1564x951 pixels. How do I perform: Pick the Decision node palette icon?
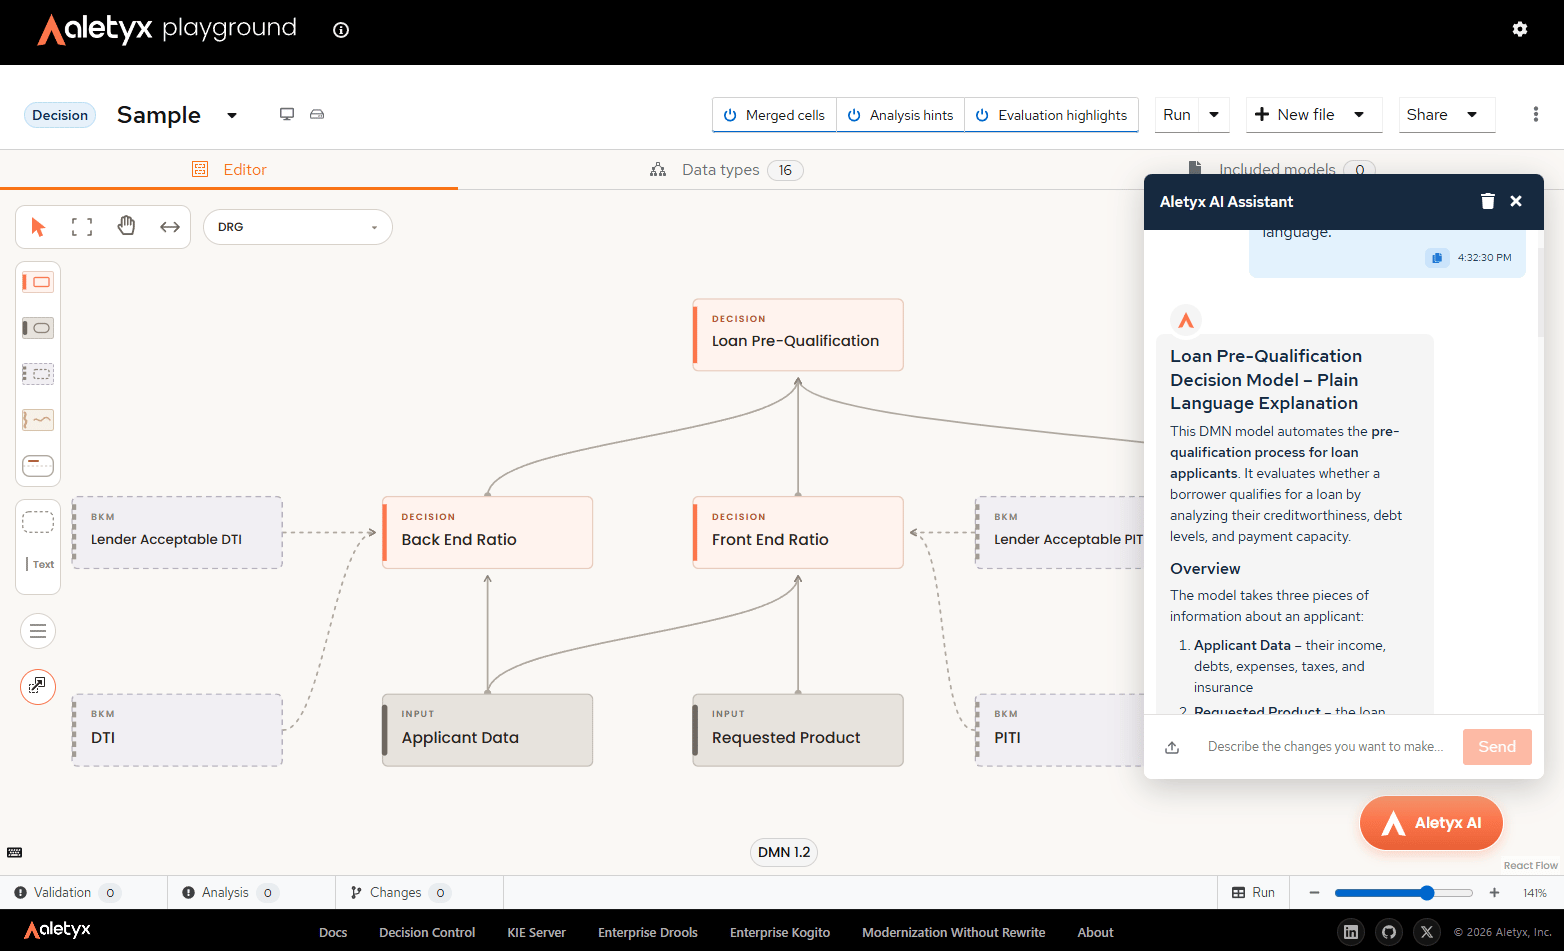pos(38,282)
